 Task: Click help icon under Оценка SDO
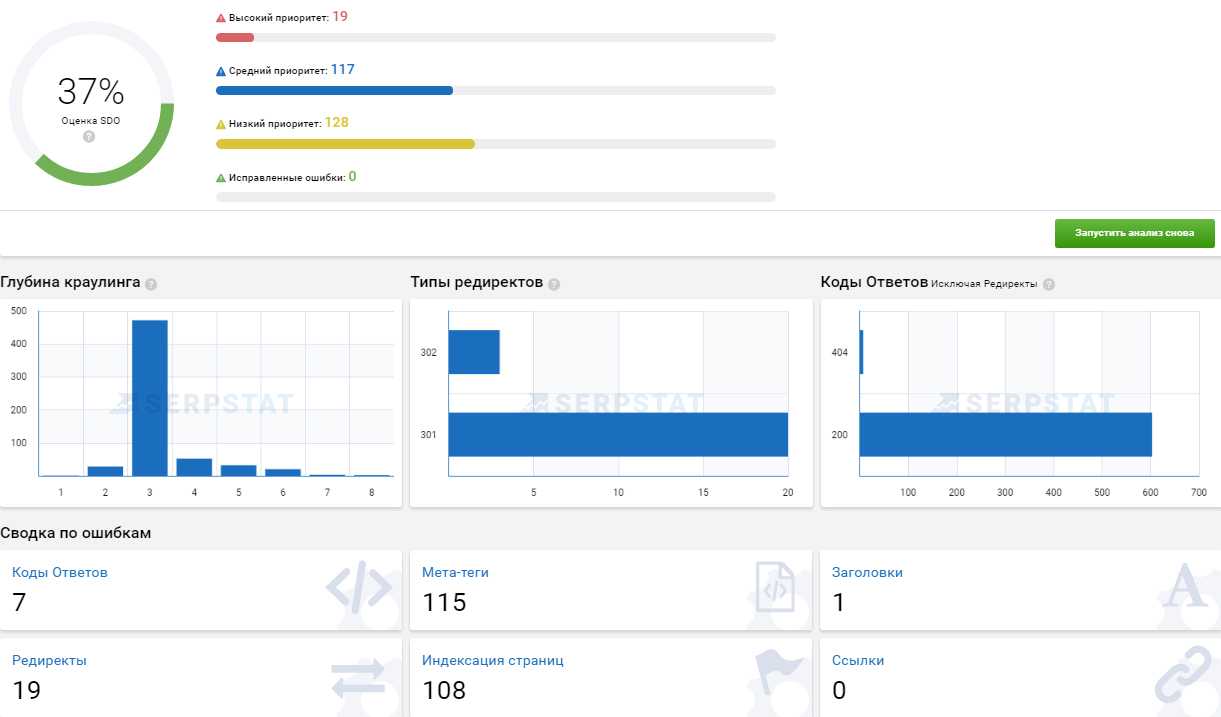pyautogui.click(x=89, y=136)
